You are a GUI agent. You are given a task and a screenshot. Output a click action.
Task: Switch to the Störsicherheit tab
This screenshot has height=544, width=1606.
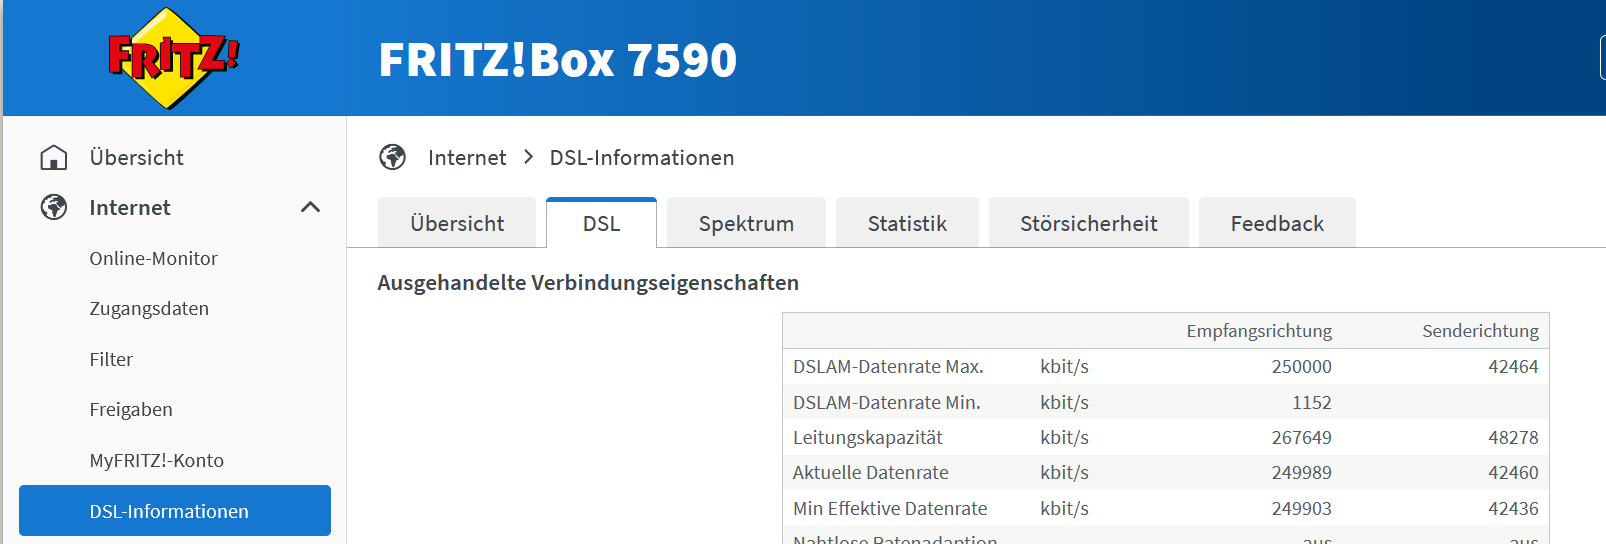point(1089,223)
